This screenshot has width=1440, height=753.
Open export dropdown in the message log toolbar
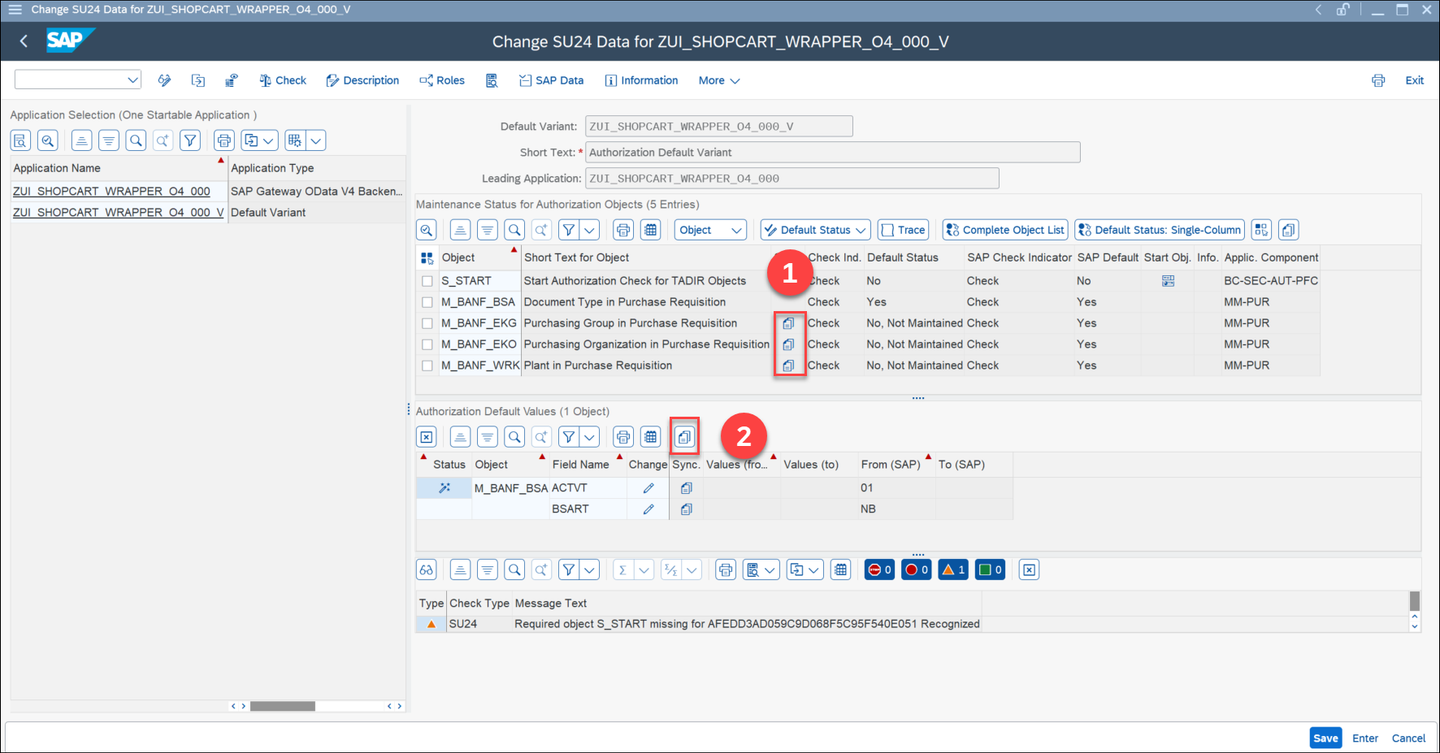pos(806,570)
